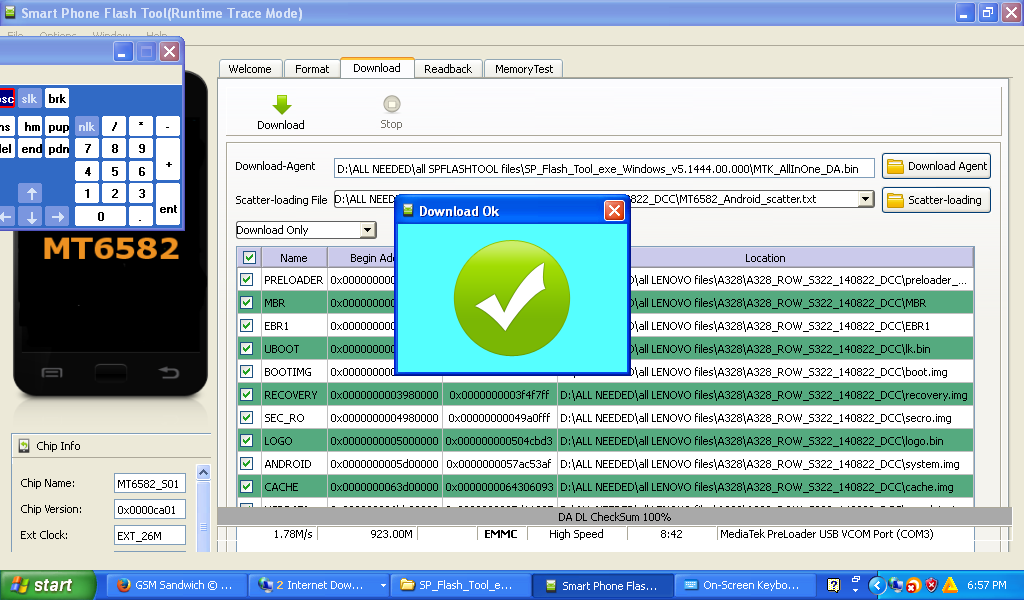
Task: Toggle the slk key on on-screen keyboard
Action: tap(29, 99)
